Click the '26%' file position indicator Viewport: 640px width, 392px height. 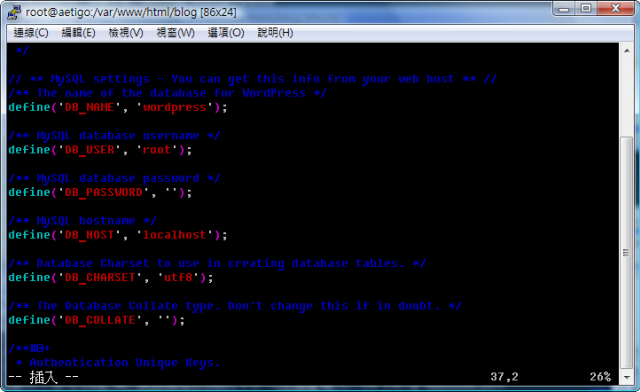pyautogui.click(x=600, y=377)
